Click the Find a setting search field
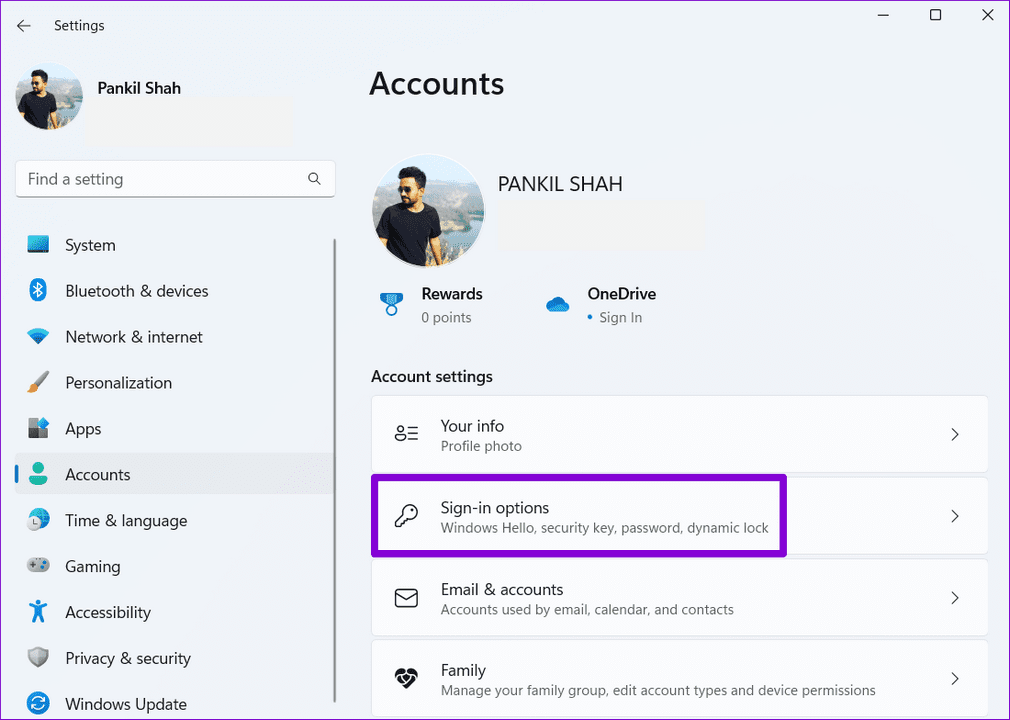Screen dimensions: 1010x720 click(x=160, y=179)
